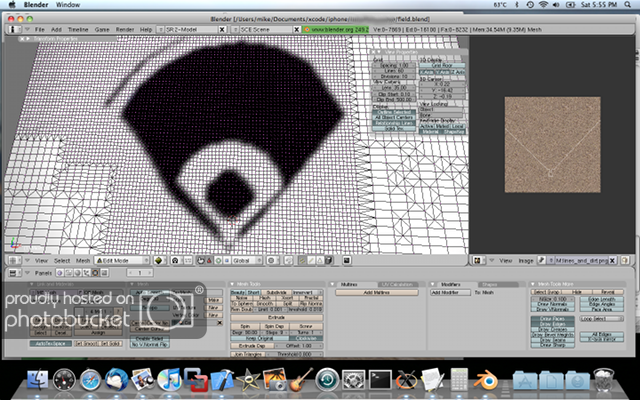Collapse the Mesh Tools More panel triangle
Viewport: 640px width, 400px height.
[x=533, y=284]
